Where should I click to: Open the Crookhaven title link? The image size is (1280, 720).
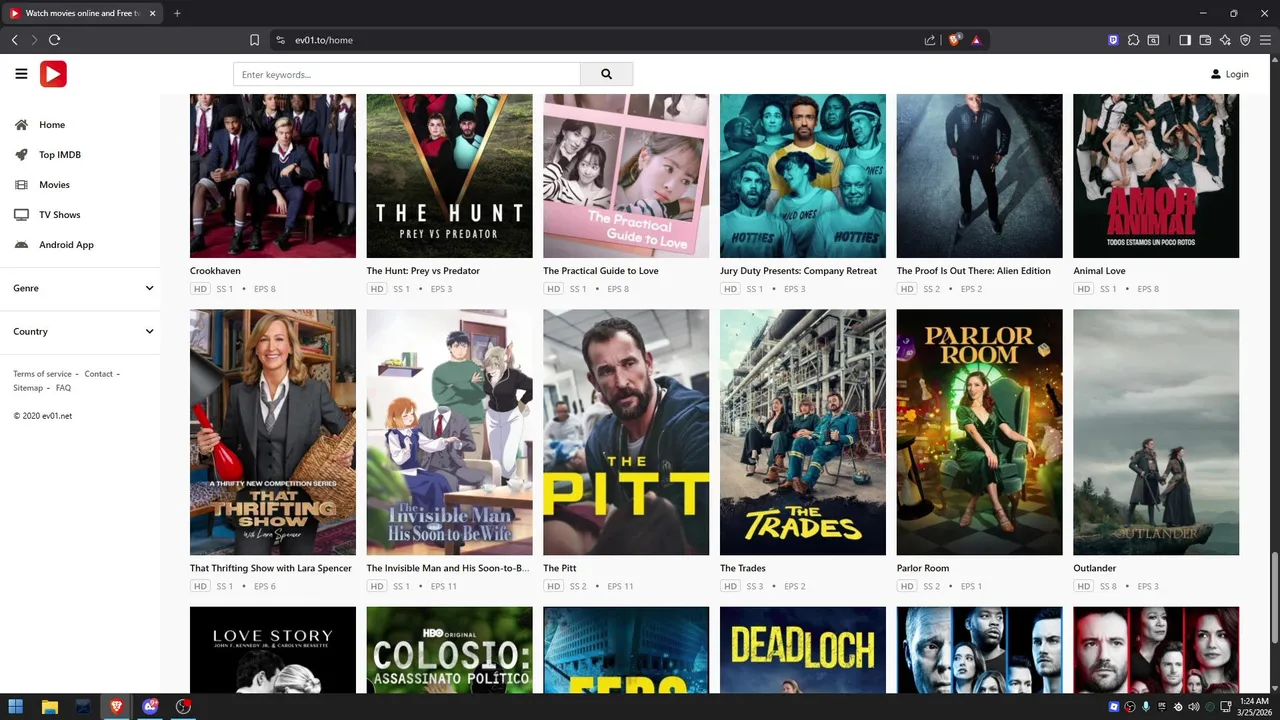click(x=215, y=271)
